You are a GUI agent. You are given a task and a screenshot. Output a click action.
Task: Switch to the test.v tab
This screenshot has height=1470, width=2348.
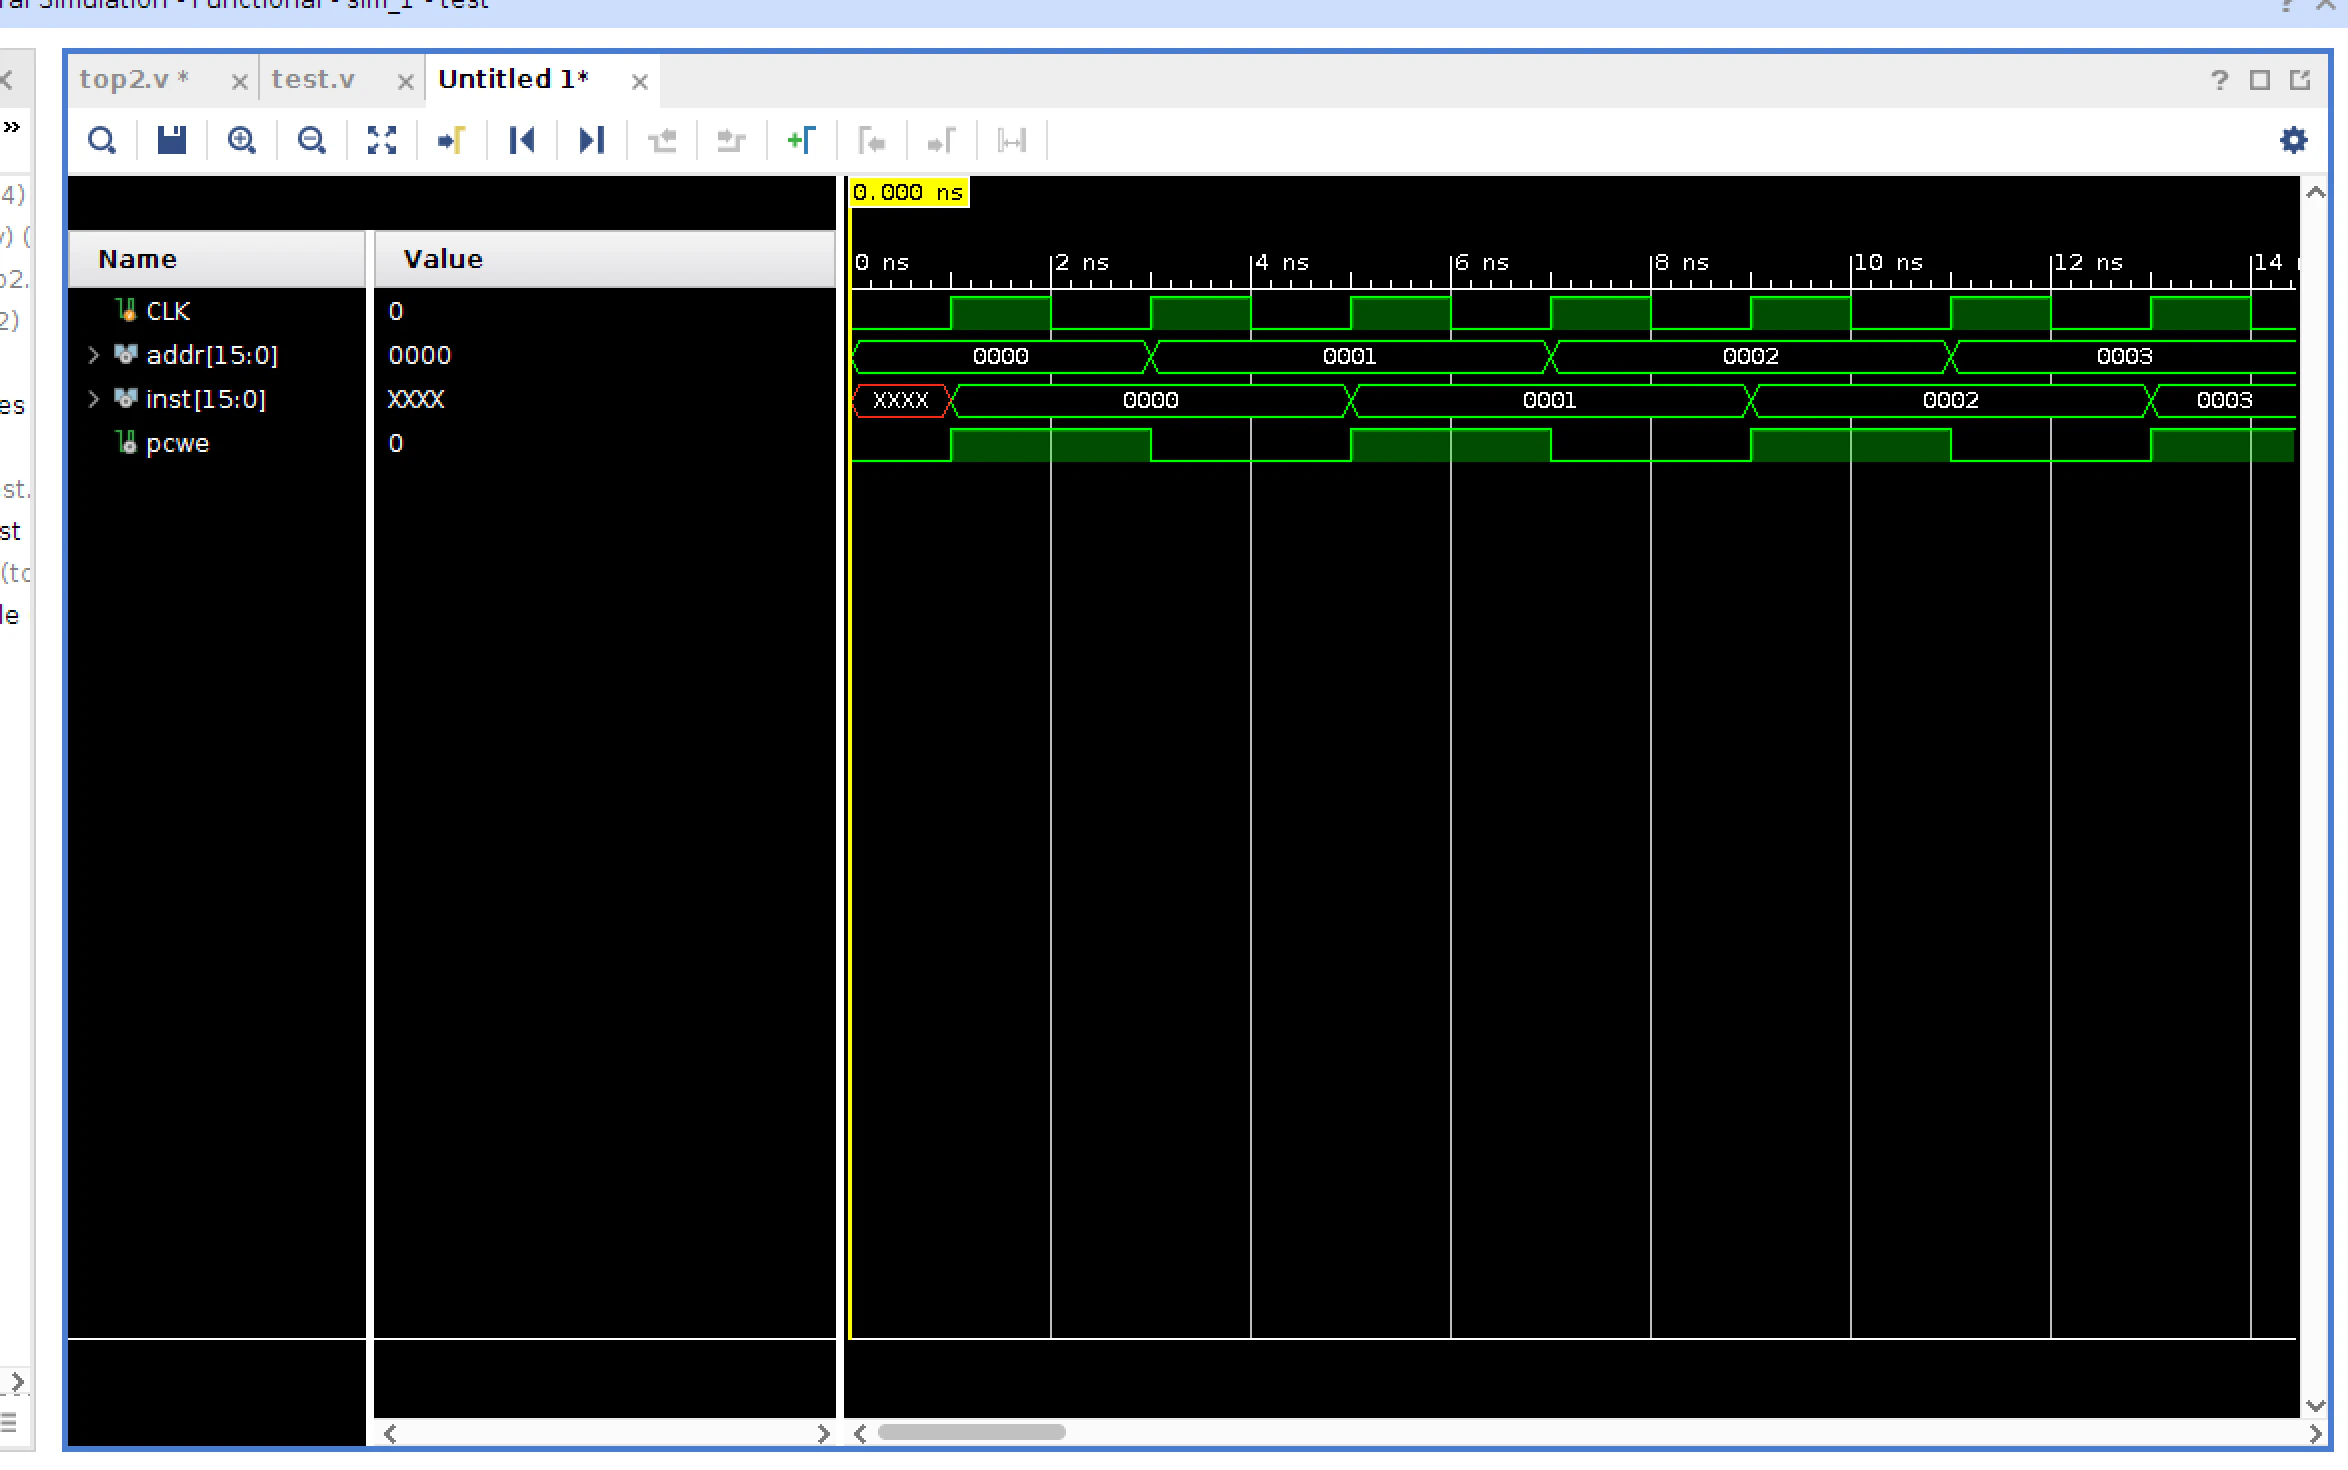tap(313, 79)
